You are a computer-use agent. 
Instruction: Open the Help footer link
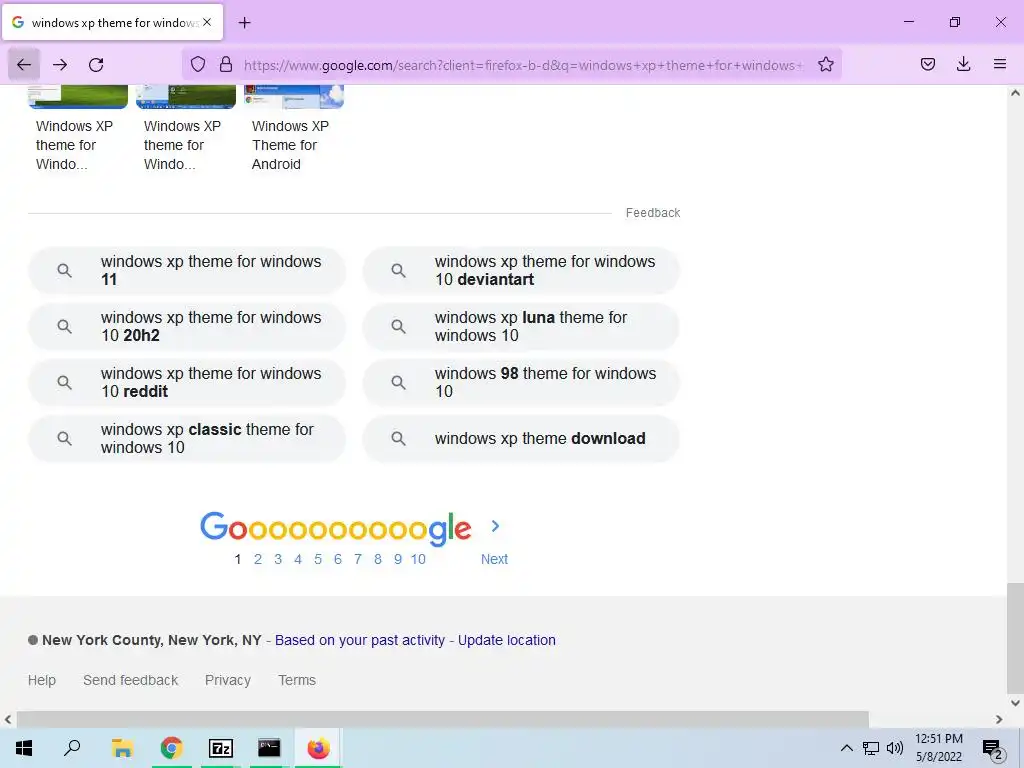pos(42,680)
